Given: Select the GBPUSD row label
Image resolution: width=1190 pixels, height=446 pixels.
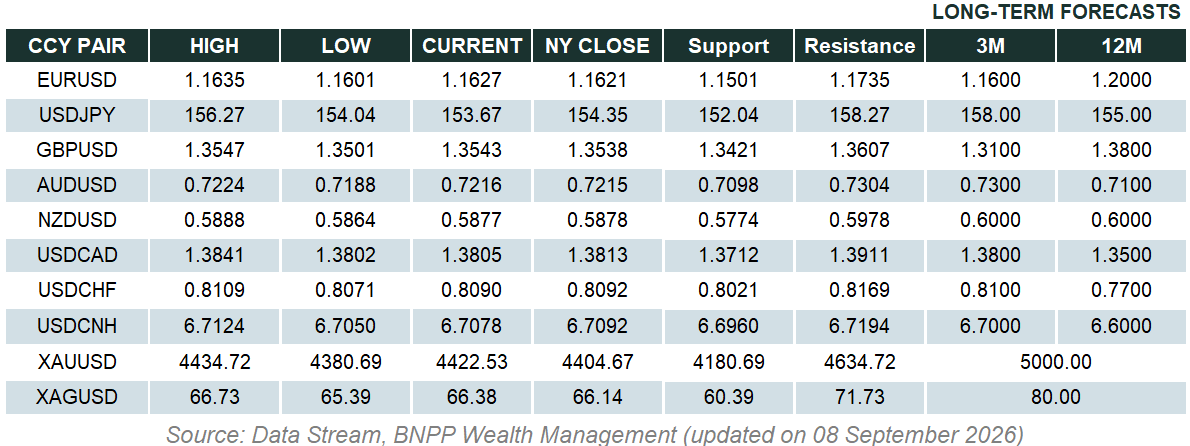Looking at the screenshot, I should pos(77,149).
